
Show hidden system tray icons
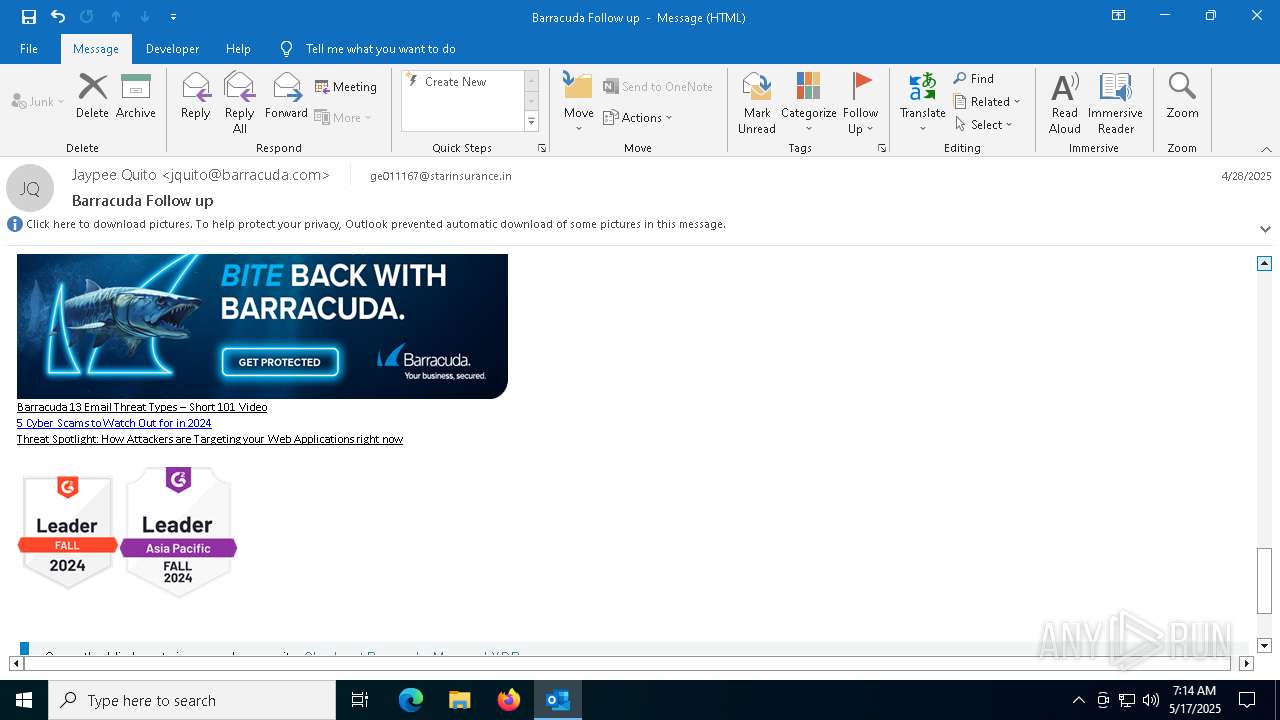click(x=1078, y=700)
